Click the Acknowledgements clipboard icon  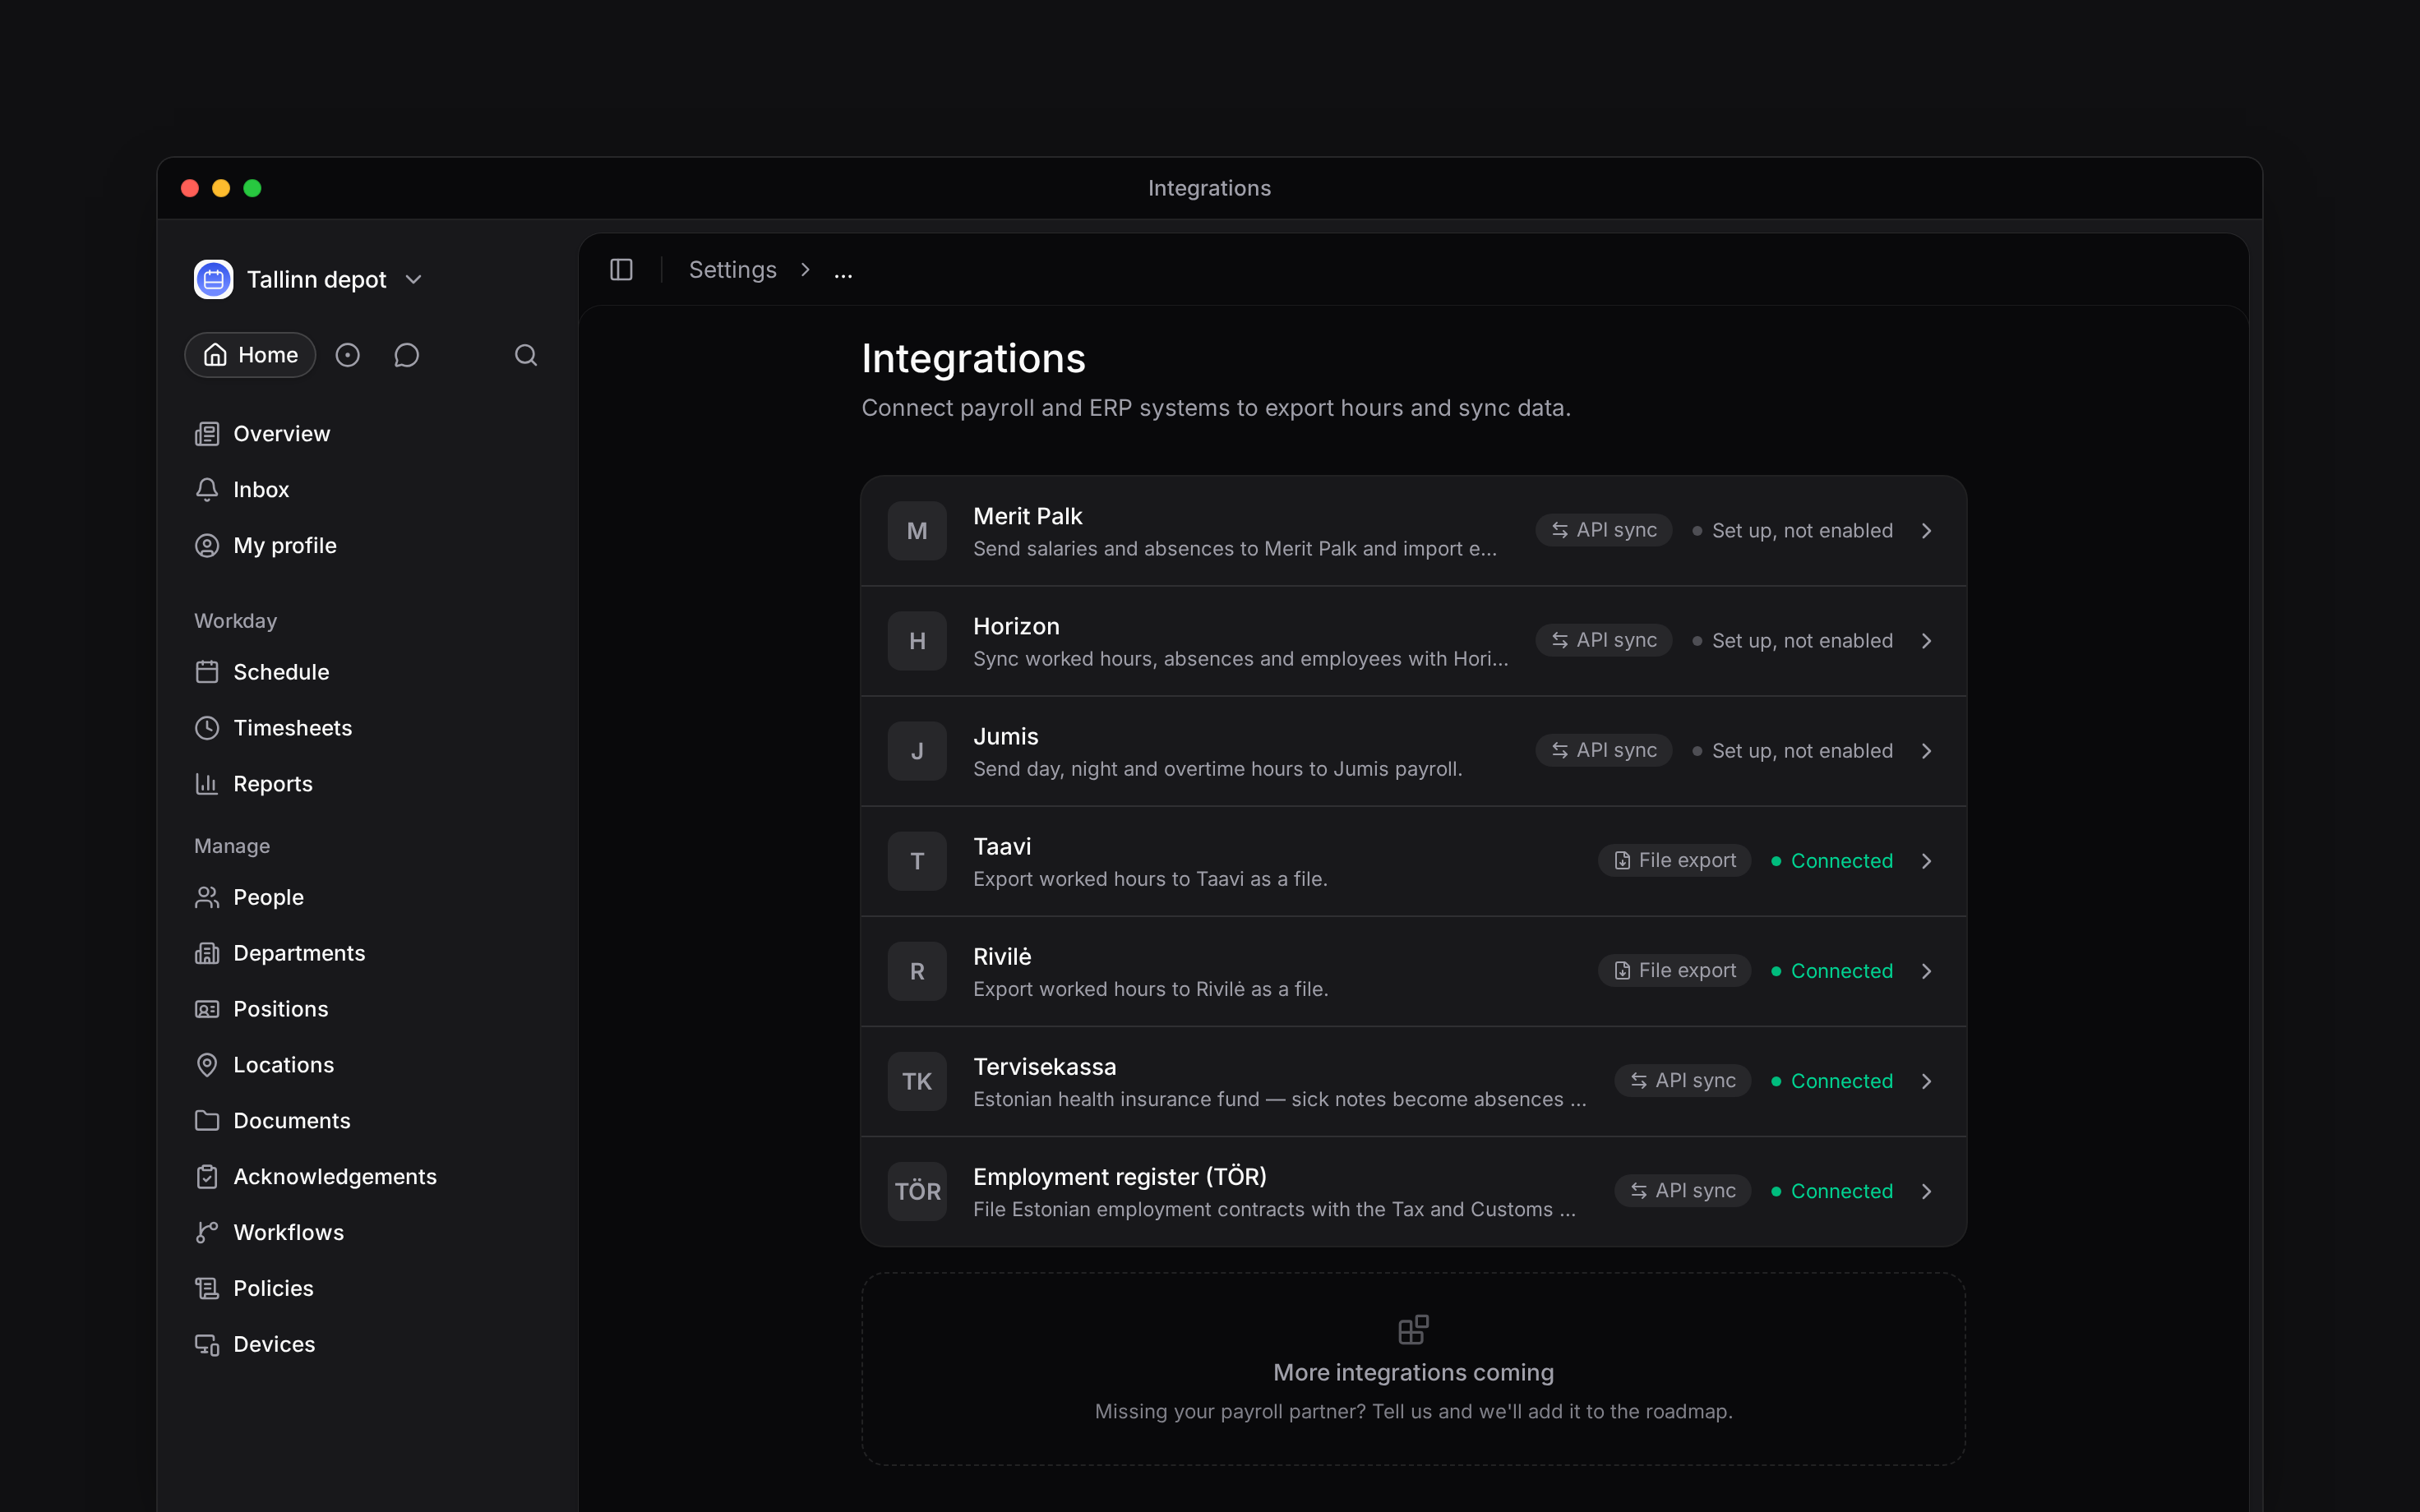coord(207,1177)
